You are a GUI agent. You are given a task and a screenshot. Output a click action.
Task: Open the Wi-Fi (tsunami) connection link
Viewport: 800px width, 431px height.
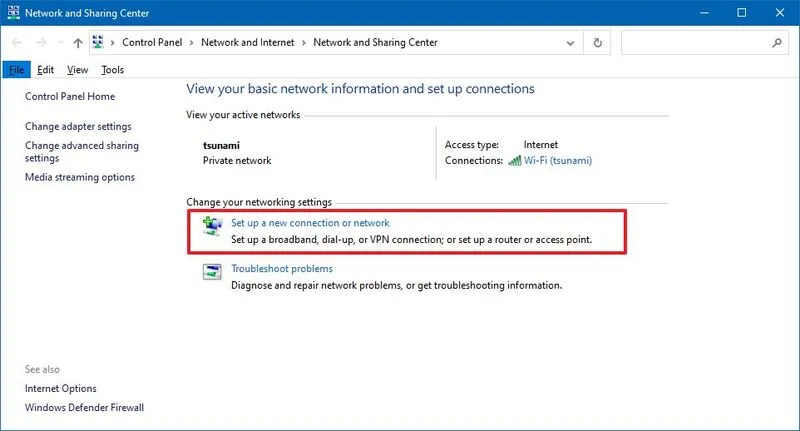558,161
